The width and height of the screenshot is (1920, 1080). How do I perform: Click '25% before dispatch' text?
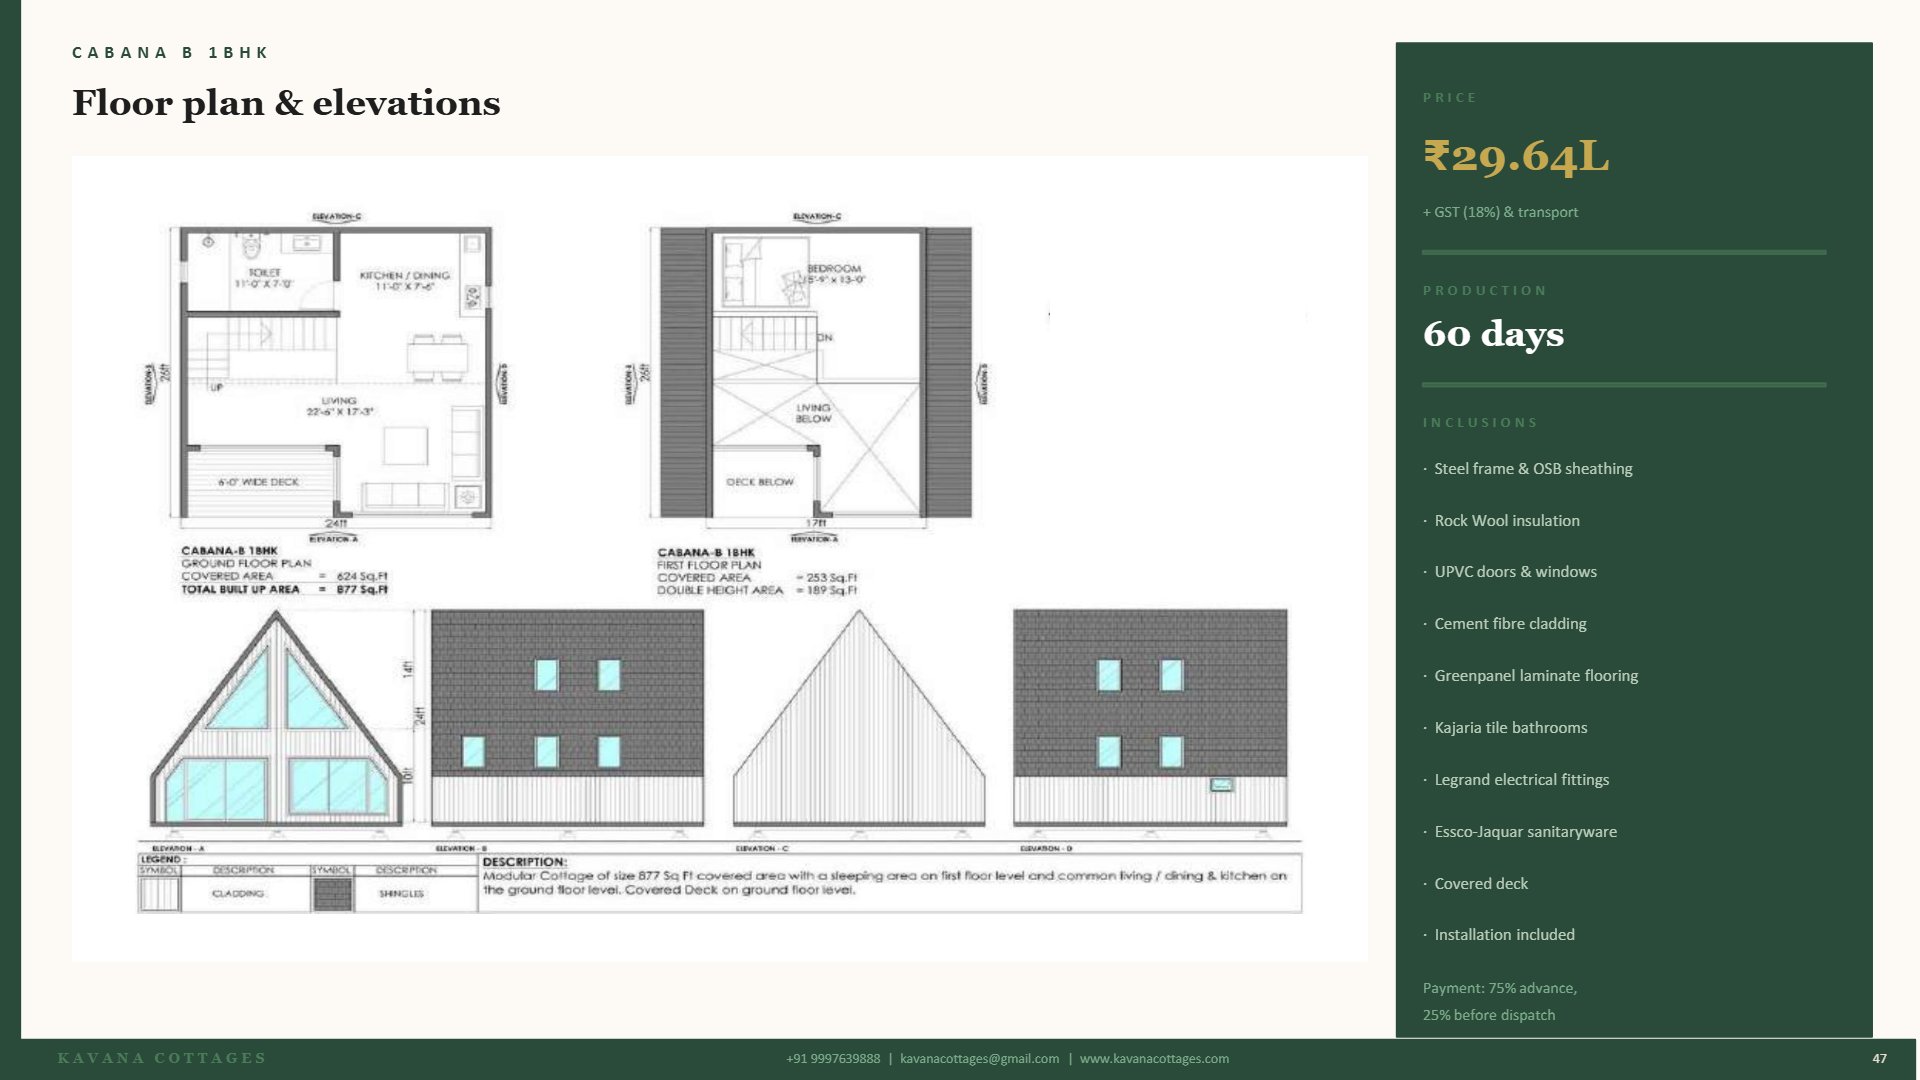coord(1489,1015)
